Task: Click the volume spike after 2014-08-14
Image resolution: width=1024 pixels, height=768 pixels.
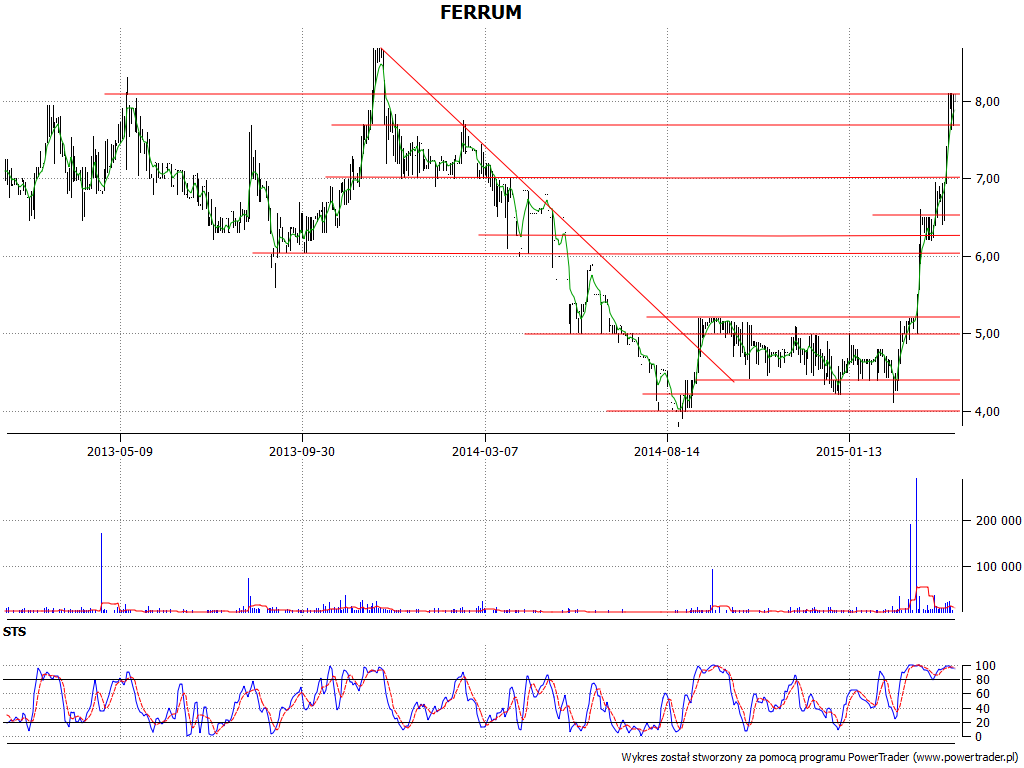Action: (712, 590)
